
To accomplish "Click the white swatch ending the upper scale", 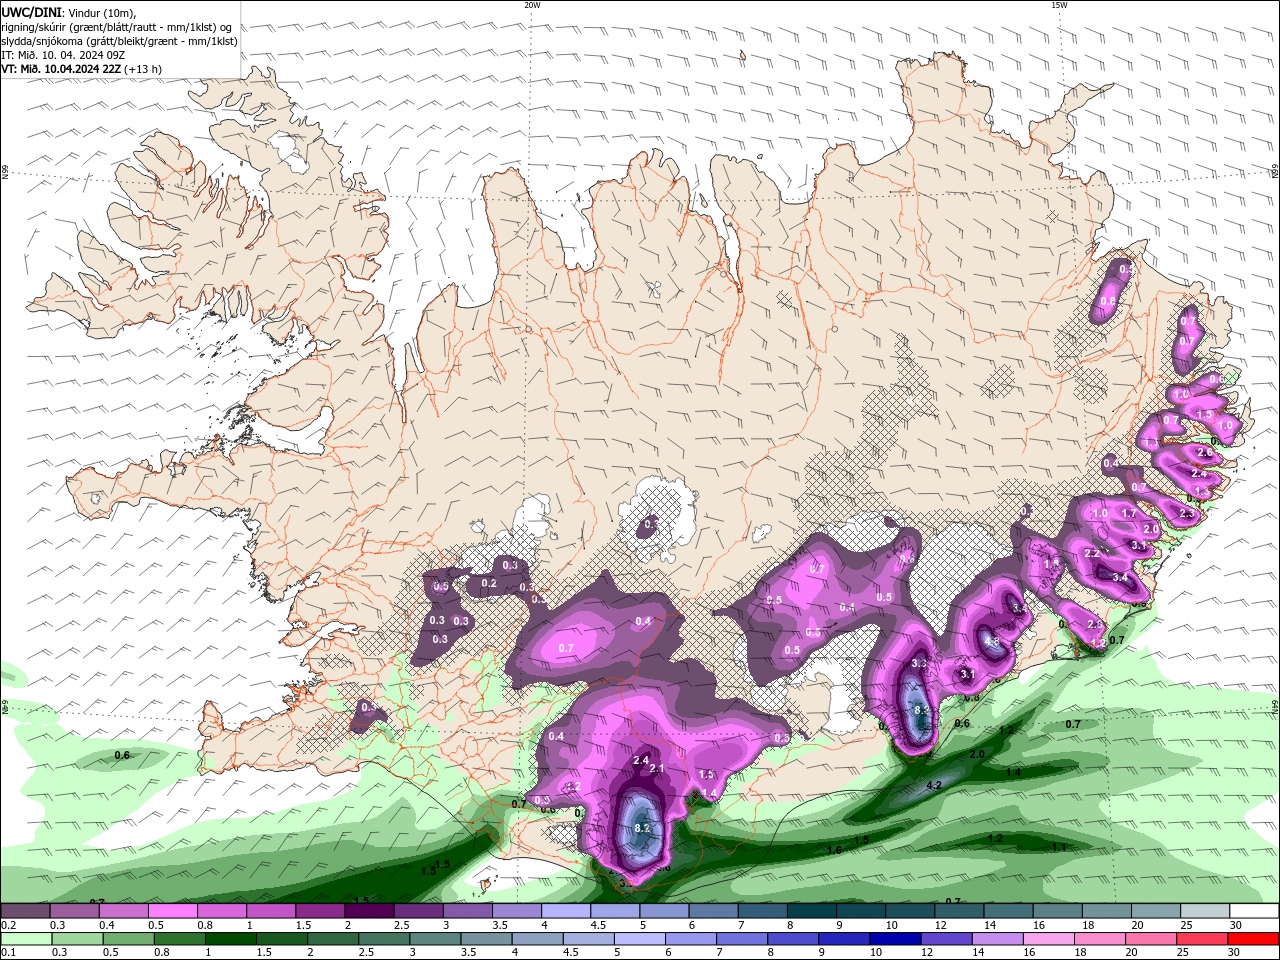I will [x=1253, y=911].
